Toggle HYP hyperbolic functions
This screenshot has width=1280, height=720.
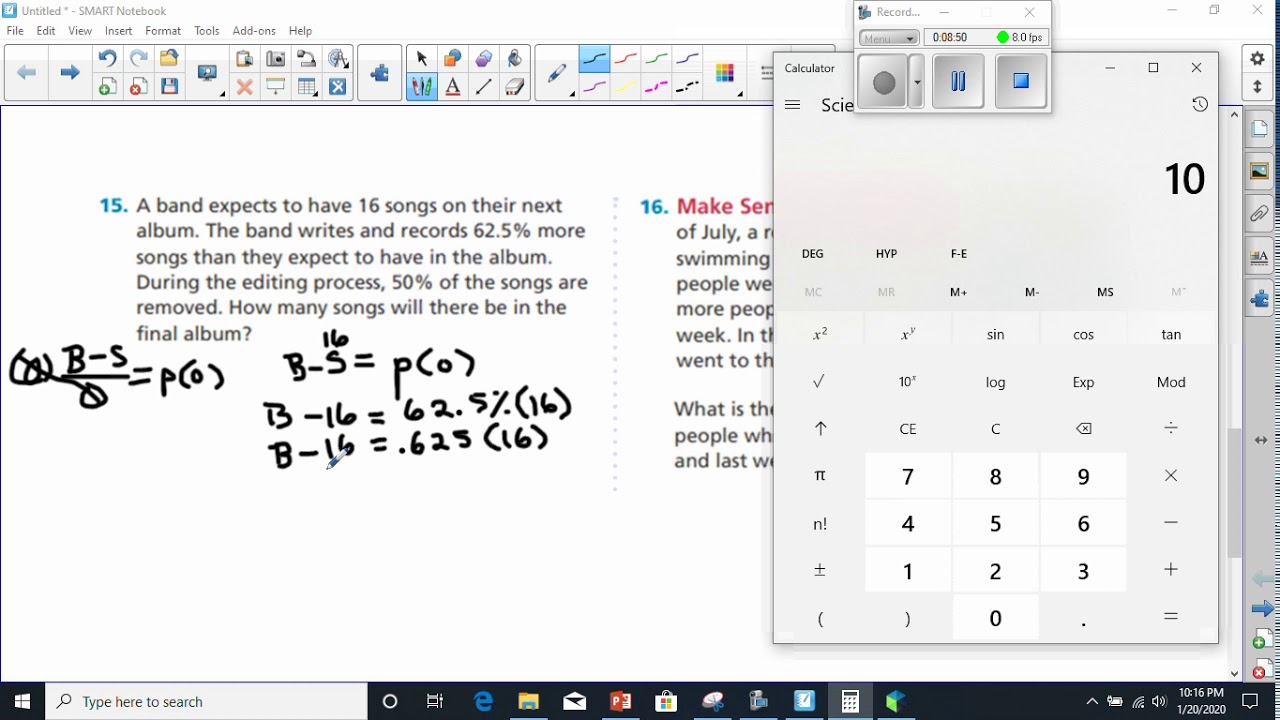[886, 254]
